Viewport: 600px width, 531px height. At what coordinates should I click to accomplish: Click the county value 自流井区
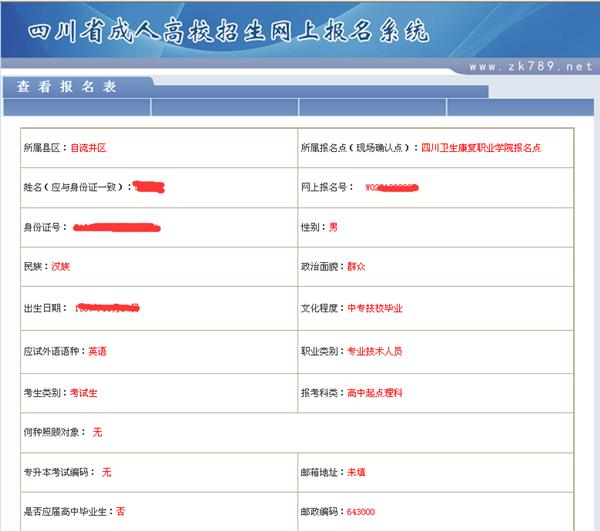click(88, 148)
